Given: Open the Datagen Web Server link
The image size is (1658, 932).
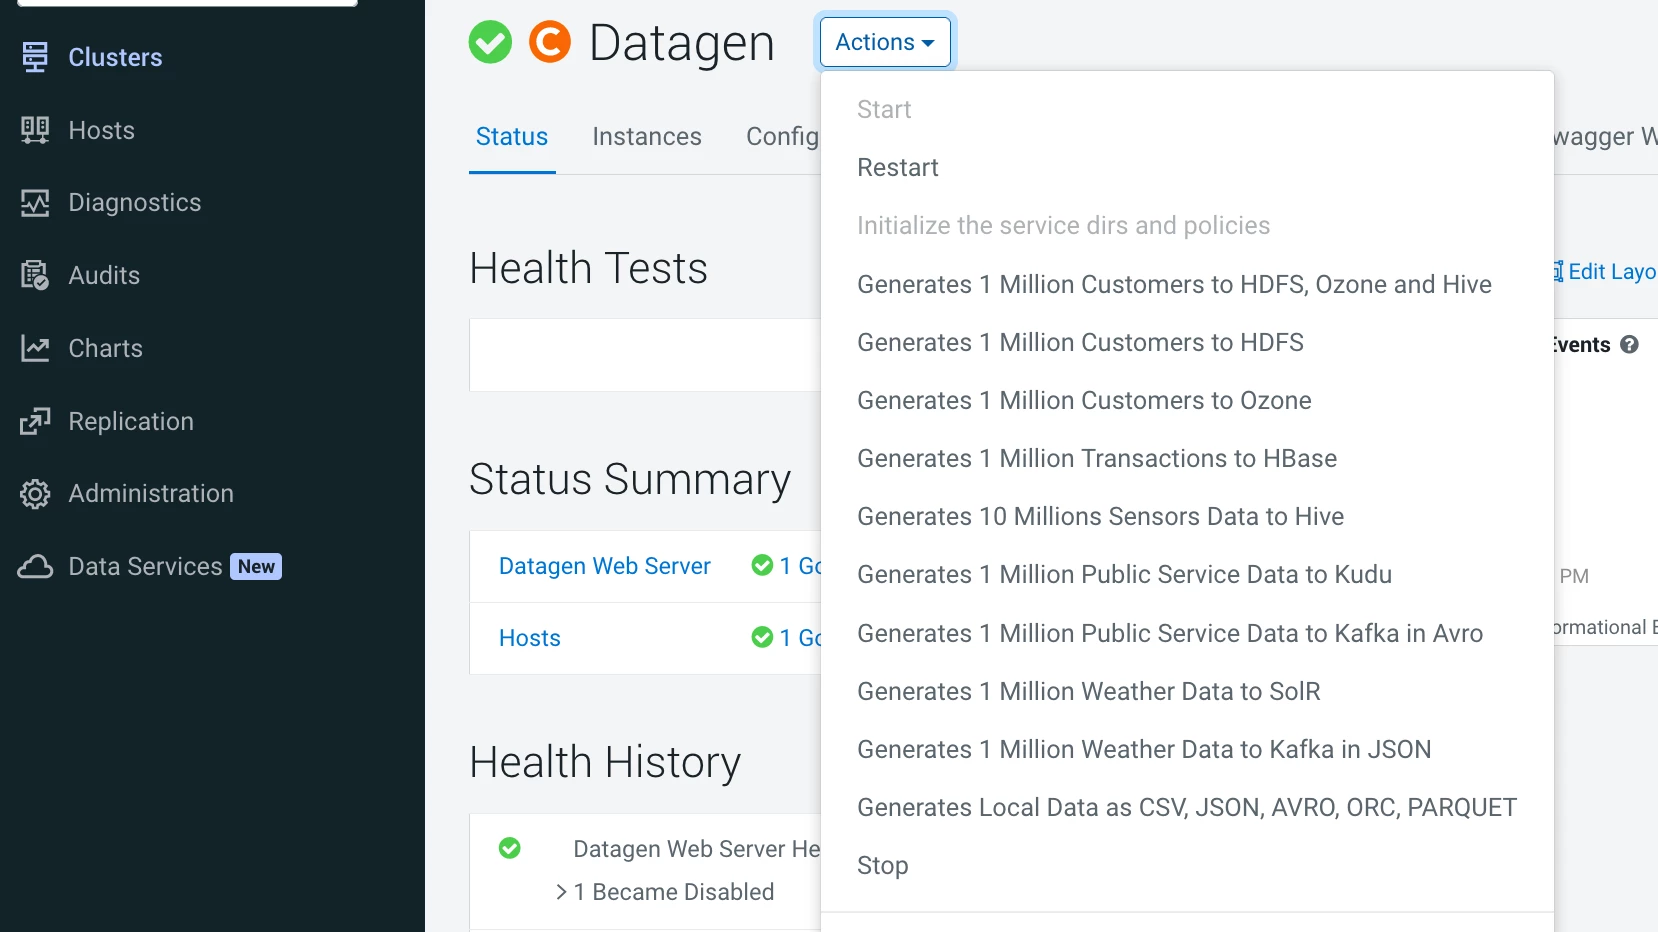Looking at the screenshot, I should tap(605, 566).
